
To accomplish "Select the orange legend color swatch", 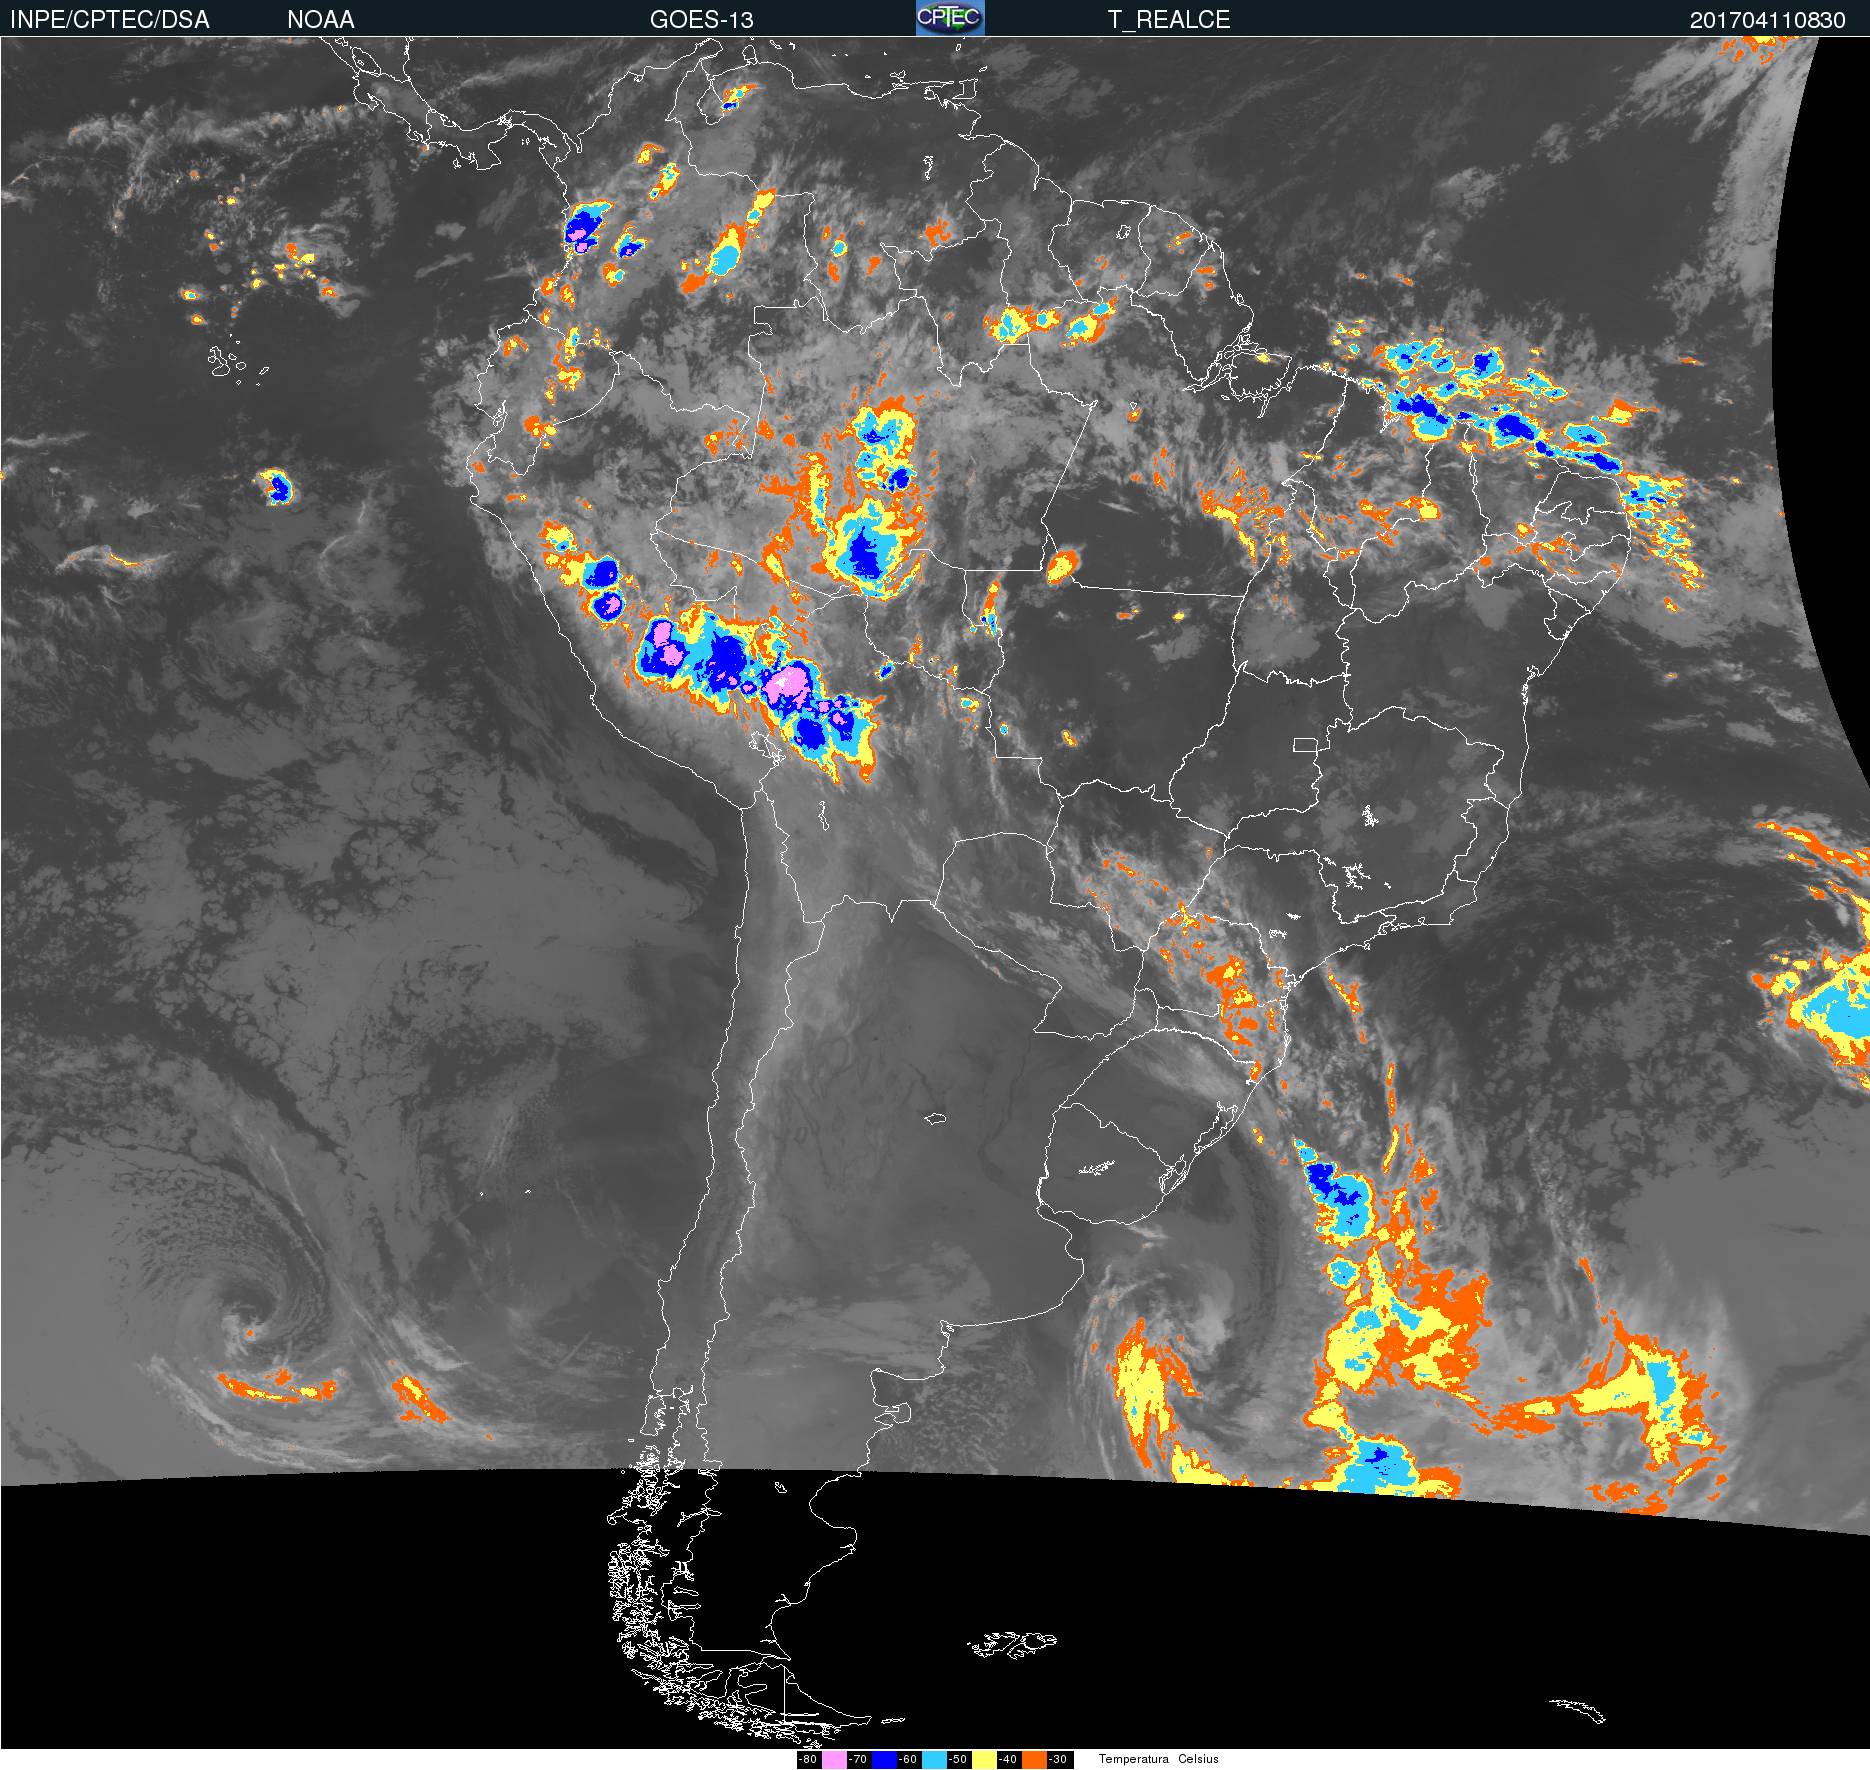I will pyautogui.click(x=1034, y=1760).
